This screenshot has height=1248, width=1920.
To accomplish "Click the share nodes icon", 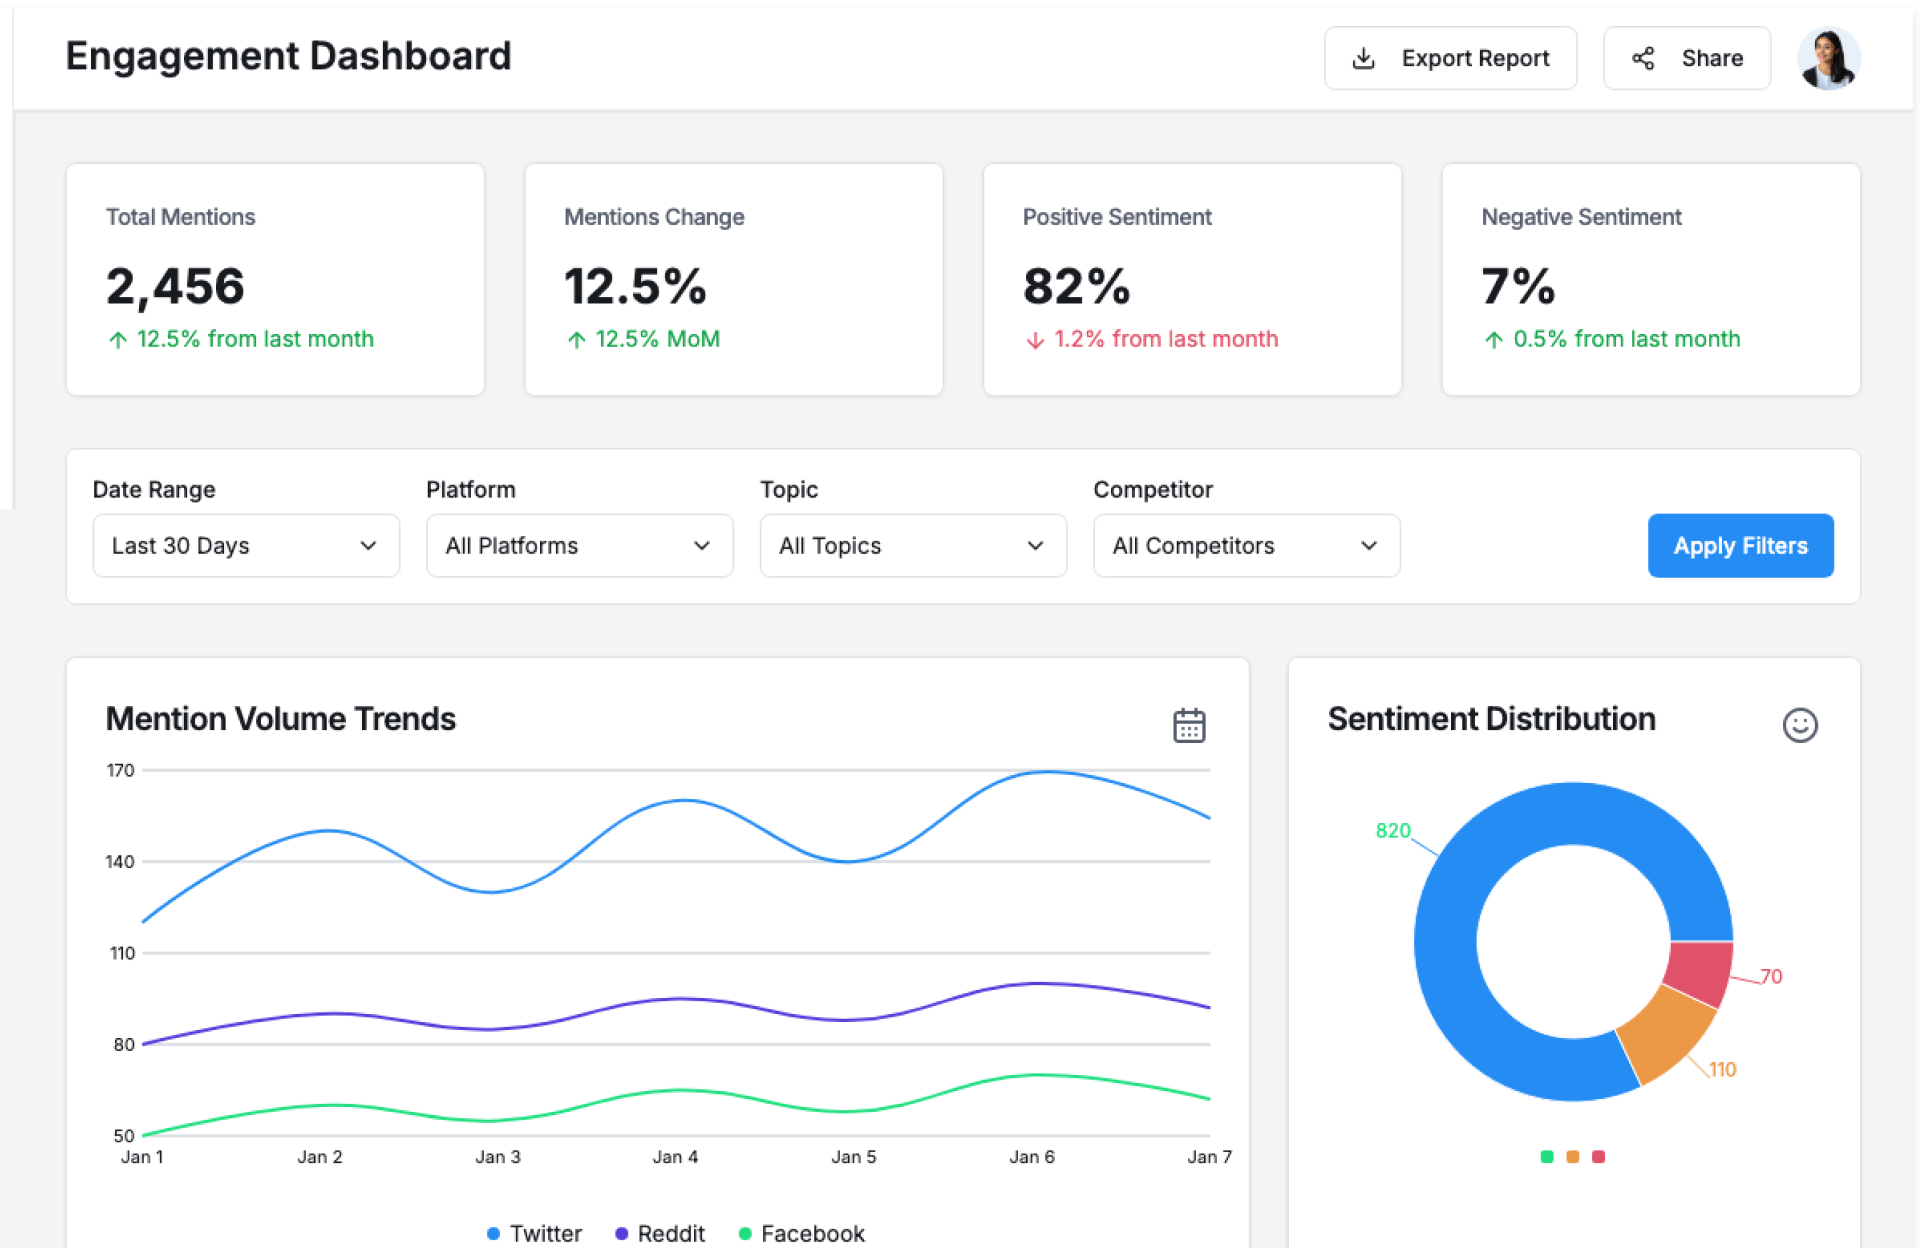I will pos(1643,59).
